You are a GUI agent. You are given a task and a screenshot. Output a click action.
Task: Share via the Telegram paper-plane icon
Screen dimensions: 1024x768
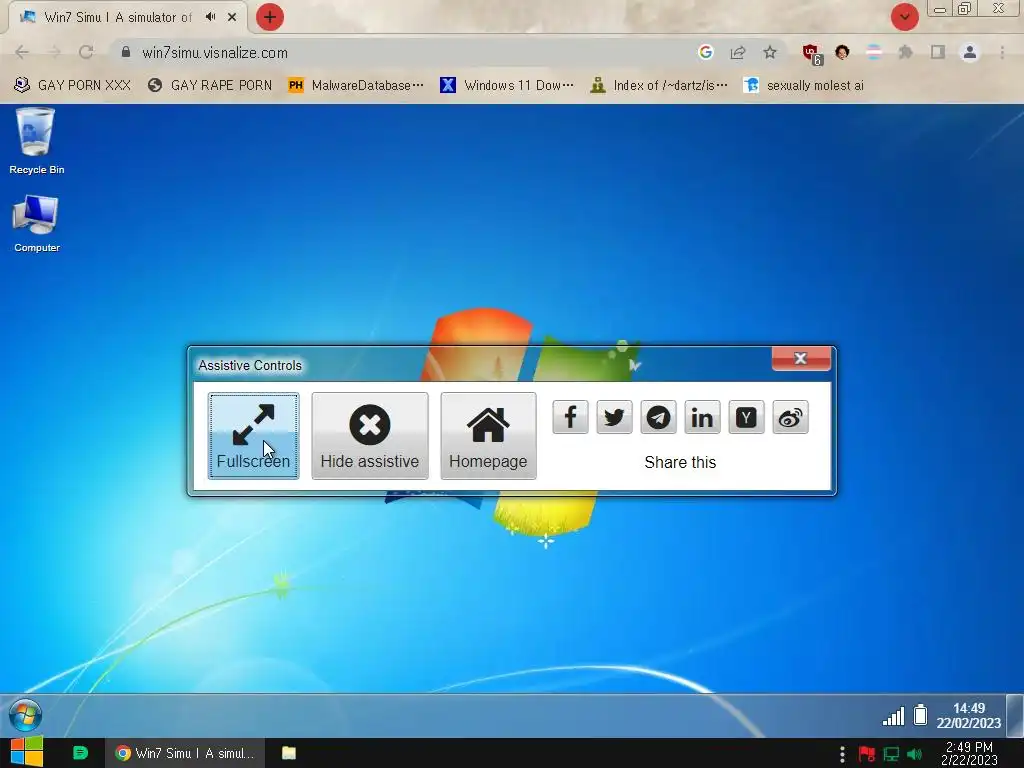pyautogui.click(x=658, y=417)
